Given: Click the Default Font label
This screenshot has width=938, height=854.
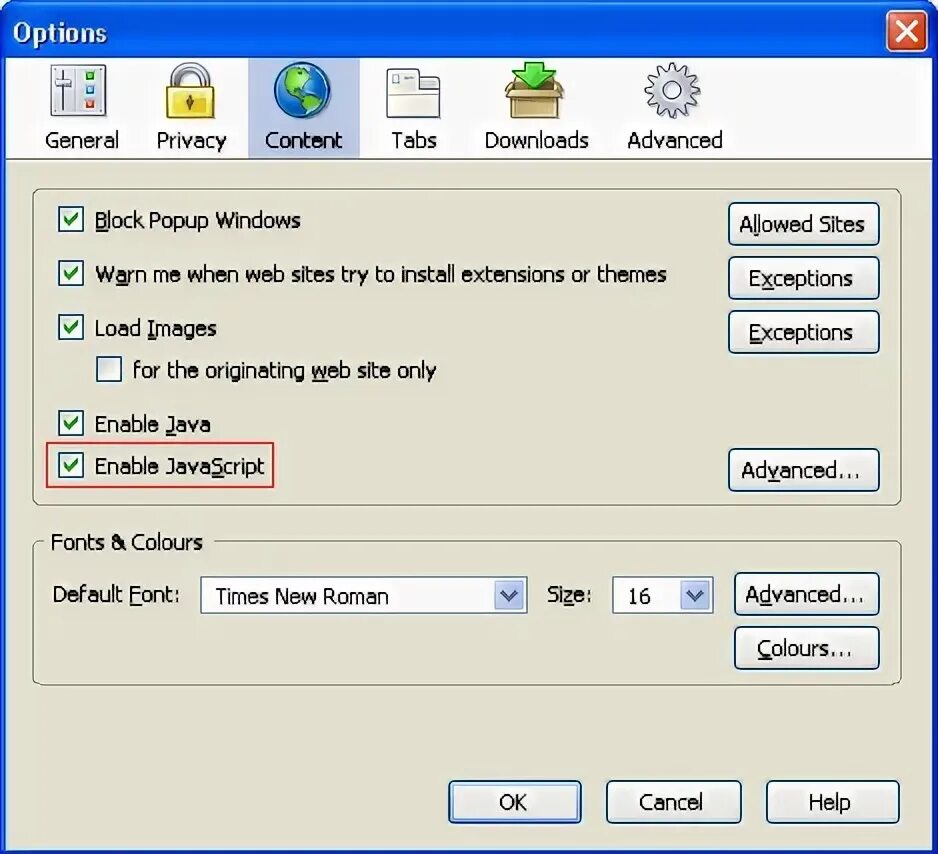Looking at the screenshot, I should (x=116, y=594).
